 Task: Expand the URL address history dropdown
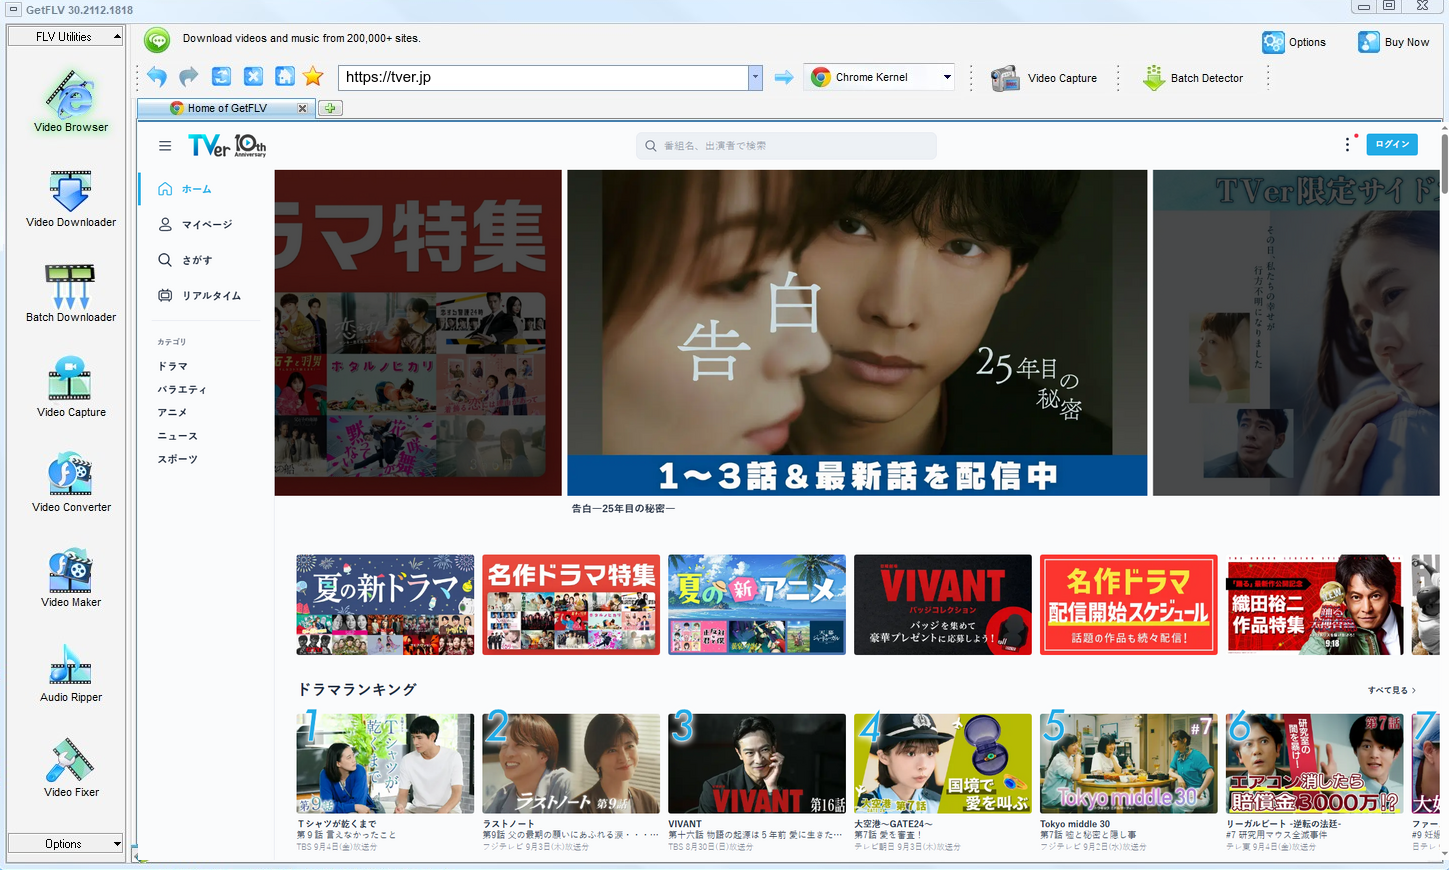pyautogui.click(x=755, y=77)
